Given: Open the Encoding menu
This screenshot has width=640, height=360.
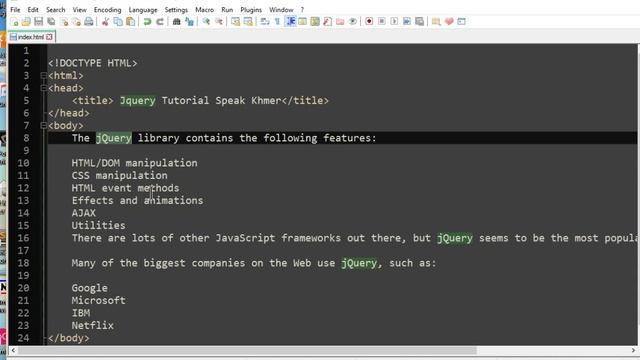Looking at the screenshot, I should click(107, 9).
